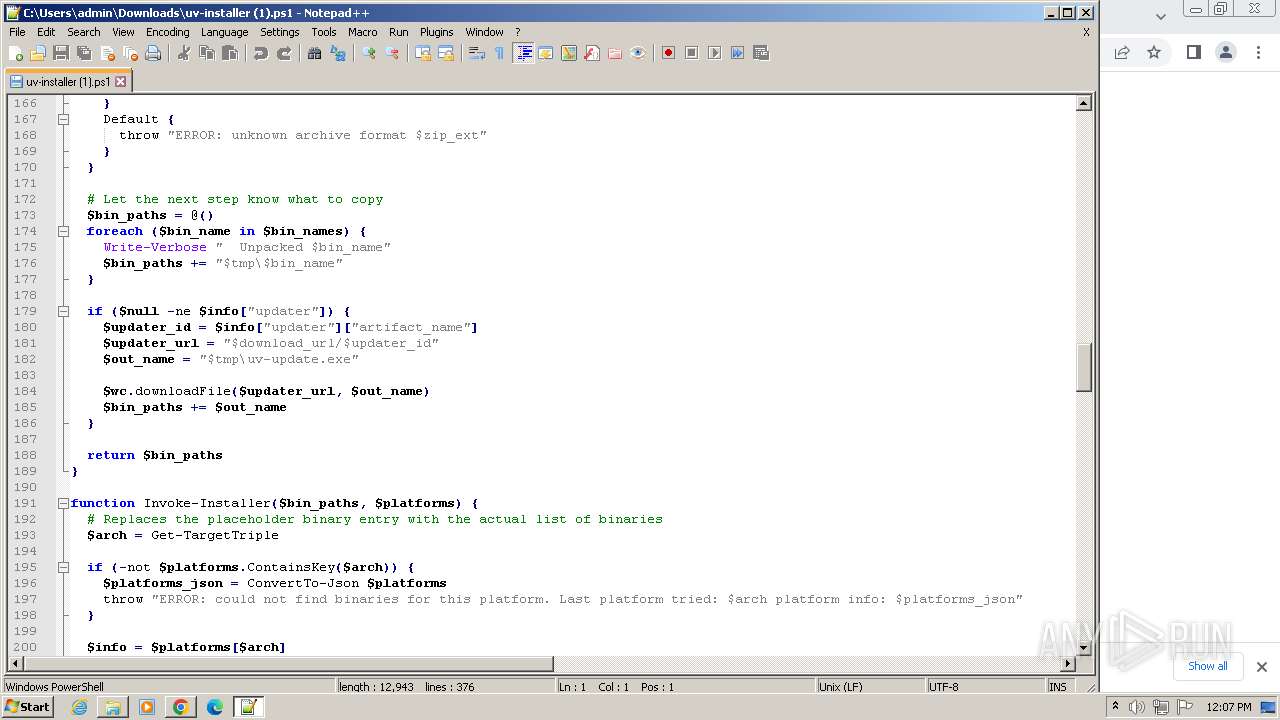The height and width of the screenshot is (720, 1280).
Task: Toggle INS insert mode in status bar
Action: 1057,687
